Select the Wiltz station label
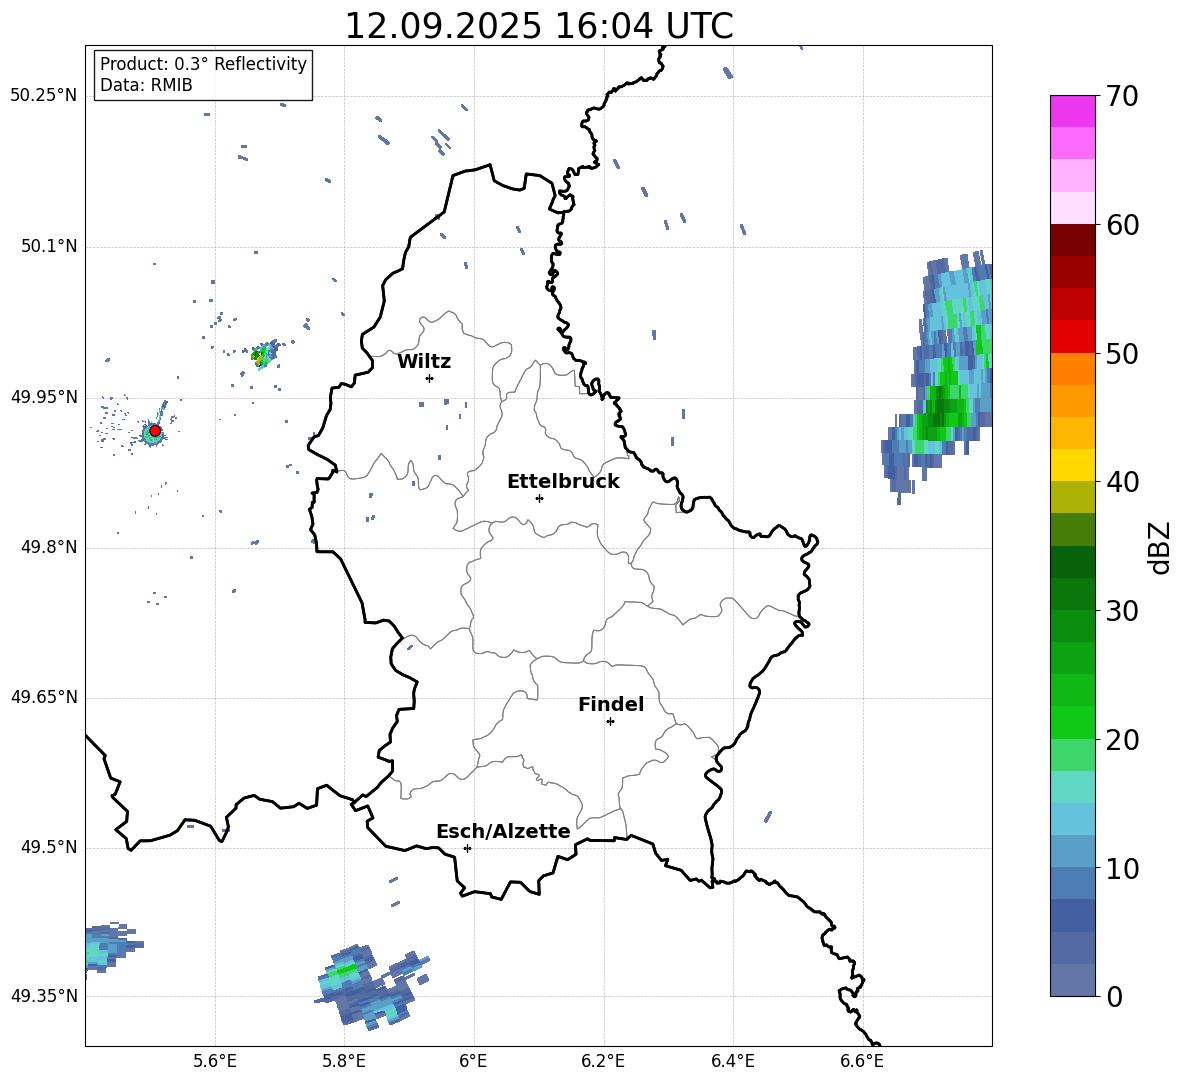Viewport: 1184px width, 1081px height. [424, 362]
